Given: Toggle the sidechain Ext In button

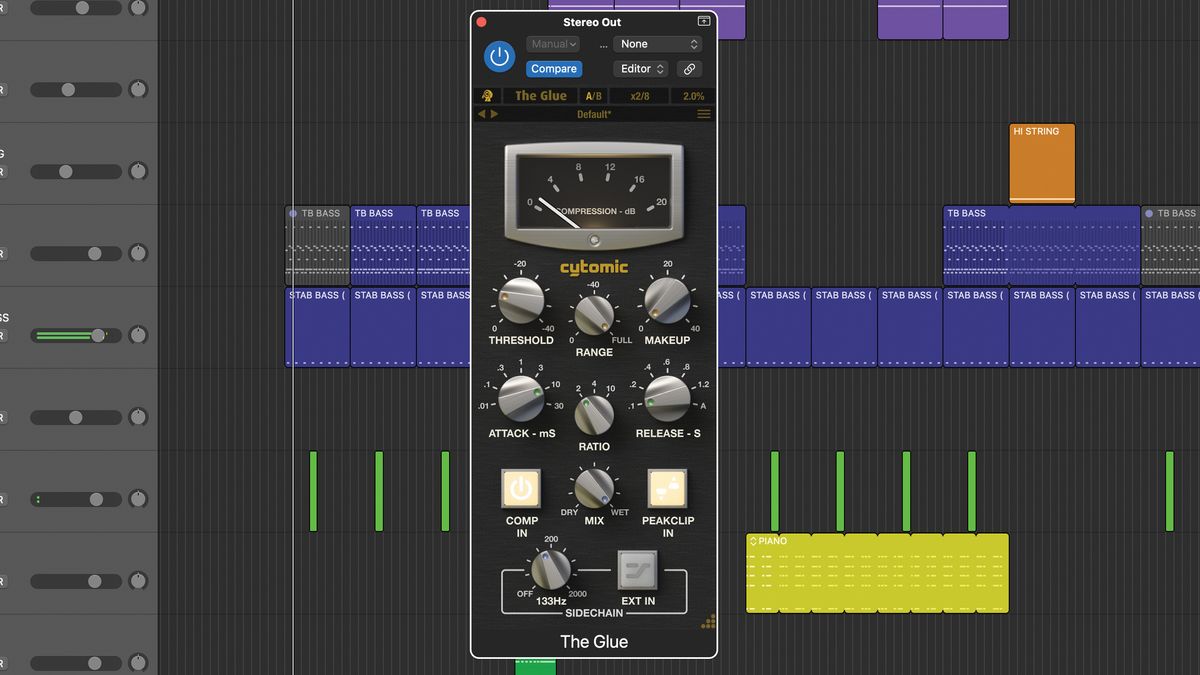Looking at the screenshot, I should click(x=637, y=570).
